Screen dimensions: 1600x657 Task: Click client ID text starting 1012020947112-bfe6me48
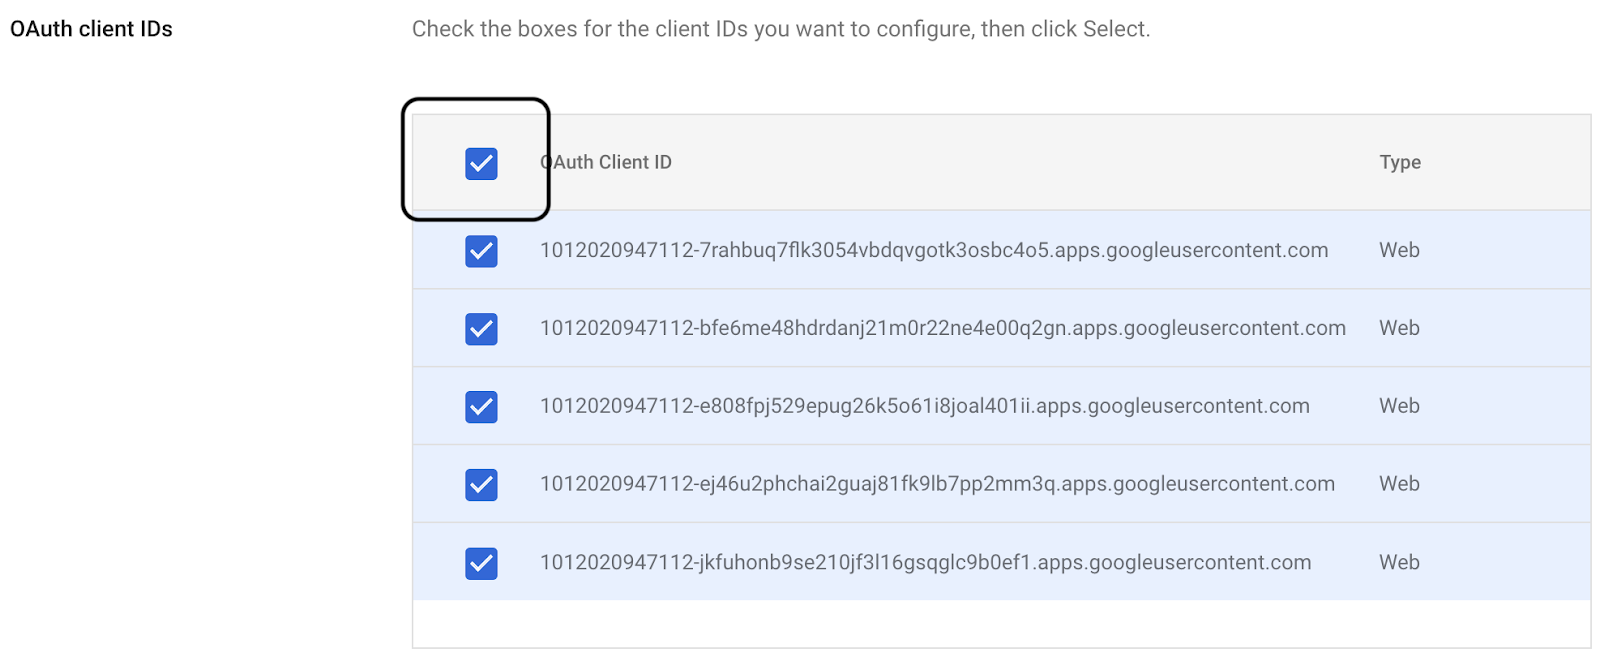tap(942, 328)
